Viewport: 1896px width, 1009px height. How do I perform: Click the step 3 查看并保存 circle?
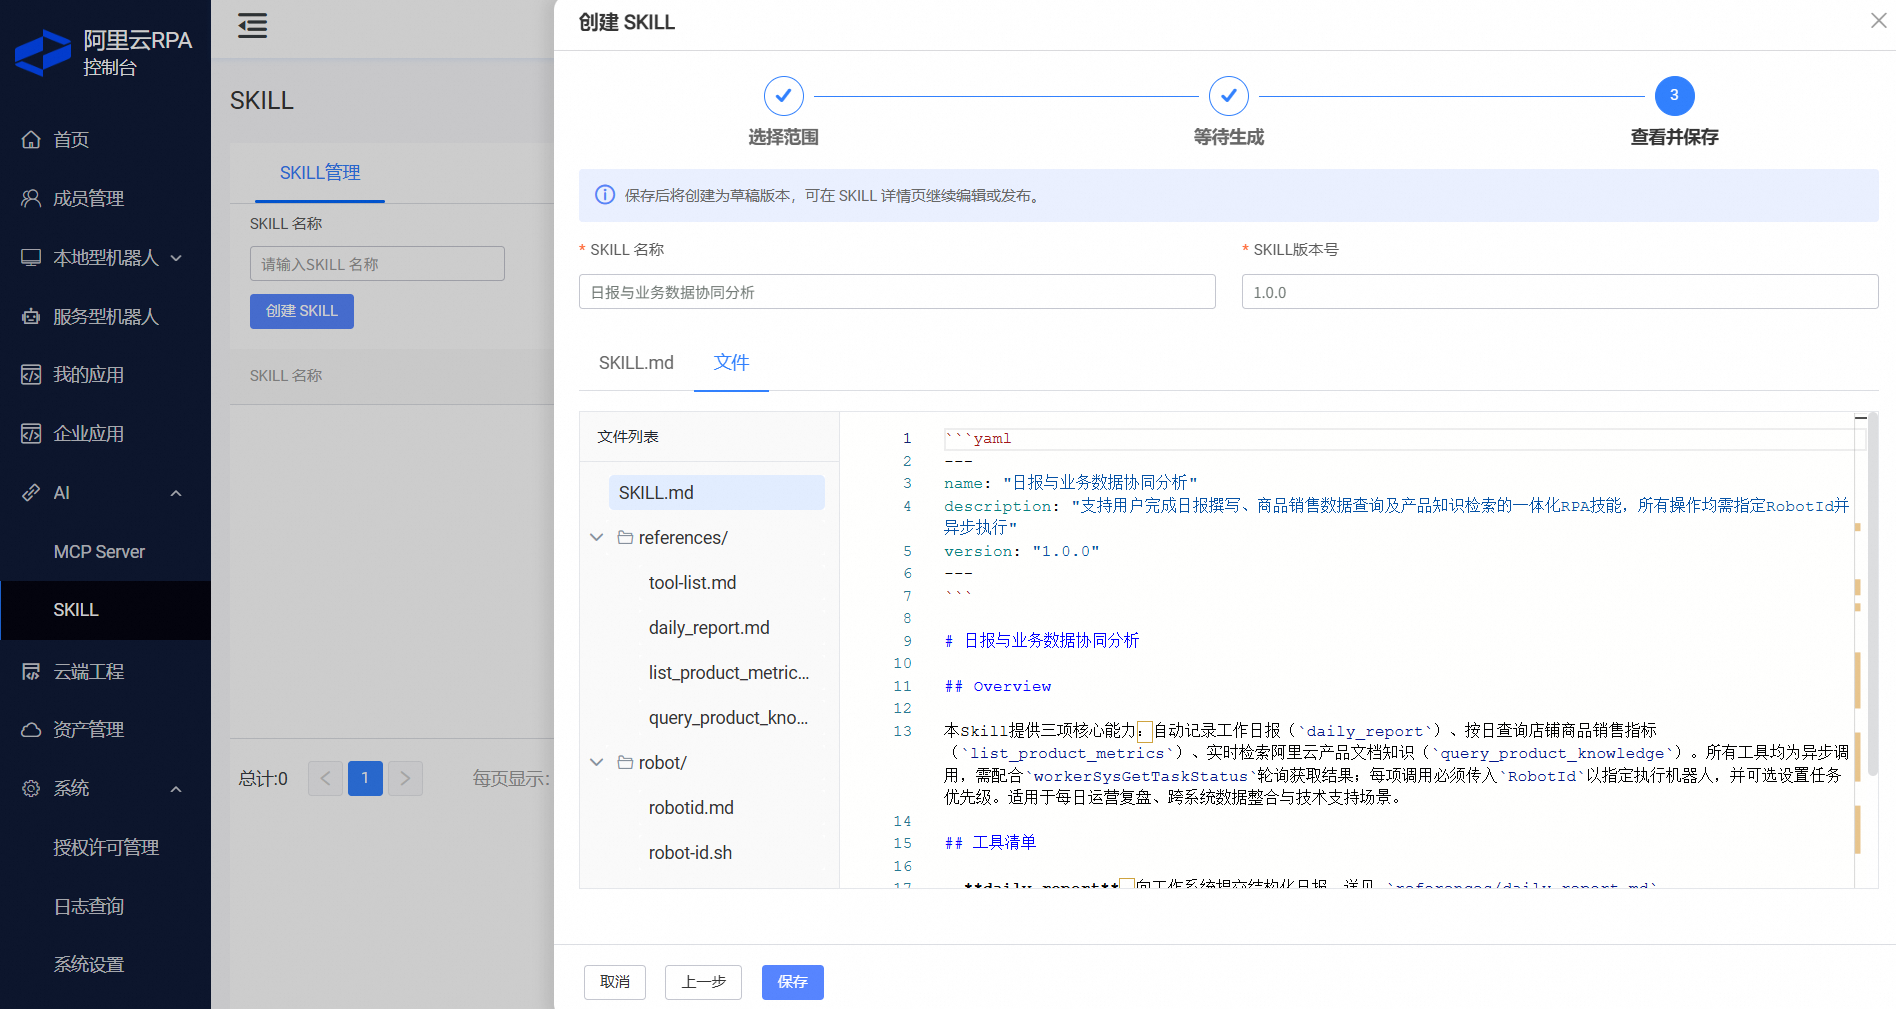pyautogui.click(x=1674, y=96)
